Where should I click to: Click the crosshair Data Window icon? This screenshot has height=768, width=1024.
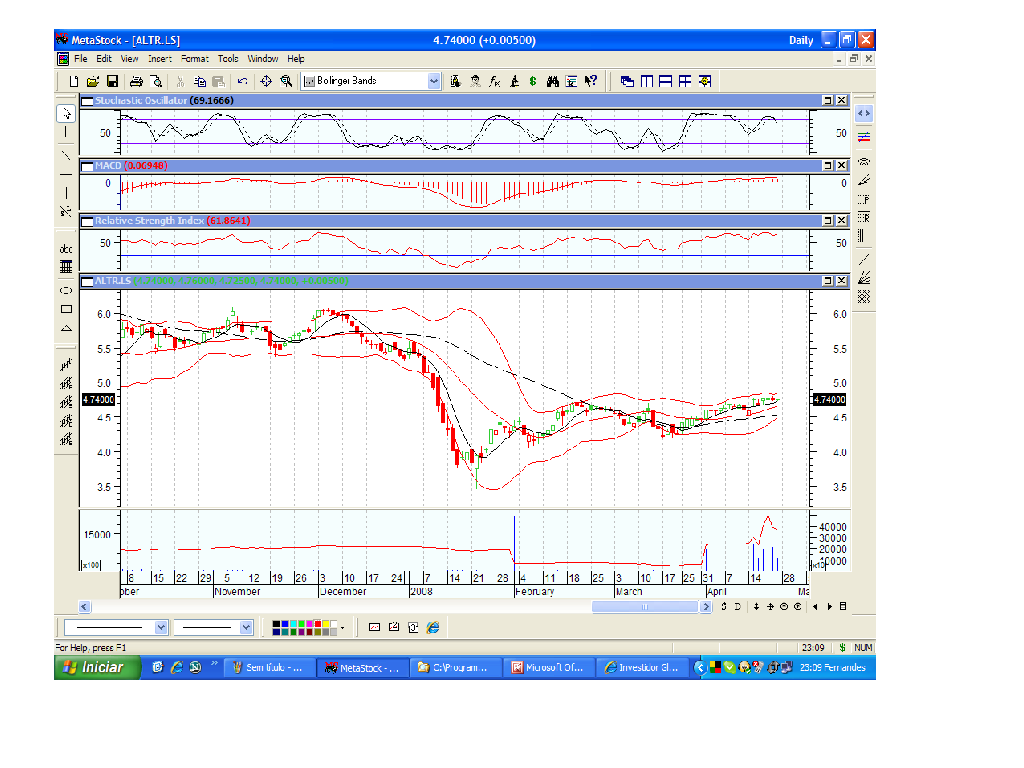pyautogui.click(x=266, y=81)
